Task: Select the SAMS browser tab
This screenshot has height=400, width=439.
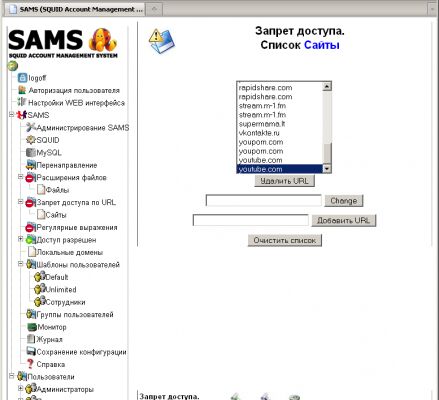Action: 76,9
